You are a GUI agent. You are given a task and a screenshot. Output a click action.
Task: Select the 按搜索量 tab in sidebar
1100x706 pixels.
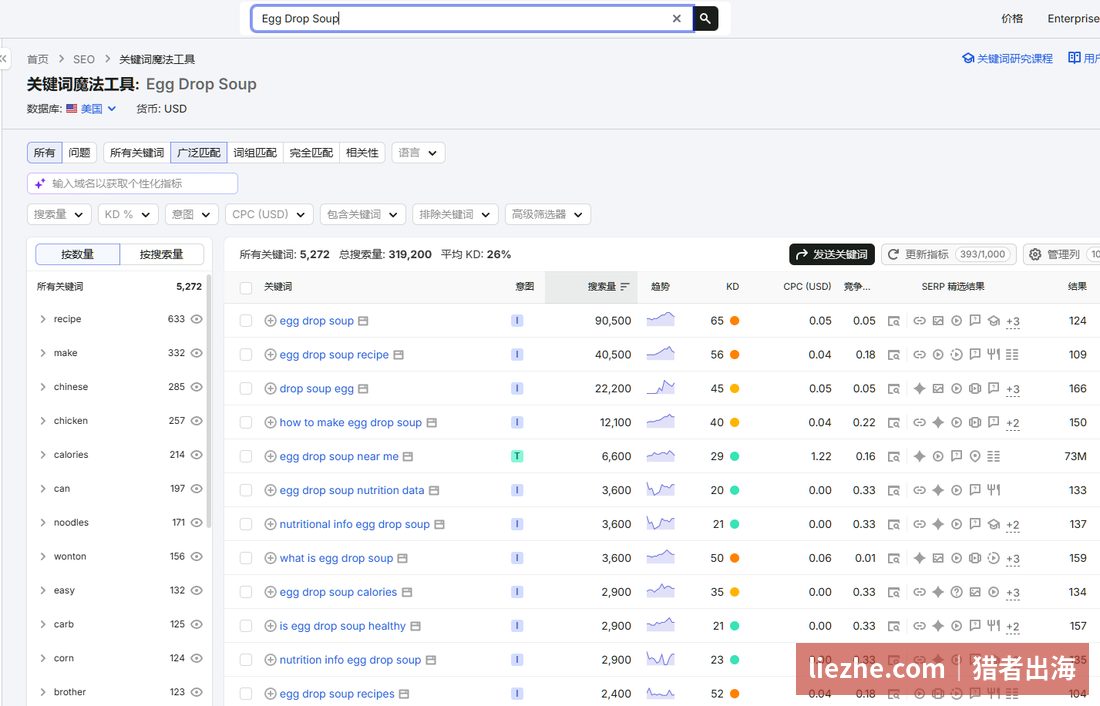(161, 254)
